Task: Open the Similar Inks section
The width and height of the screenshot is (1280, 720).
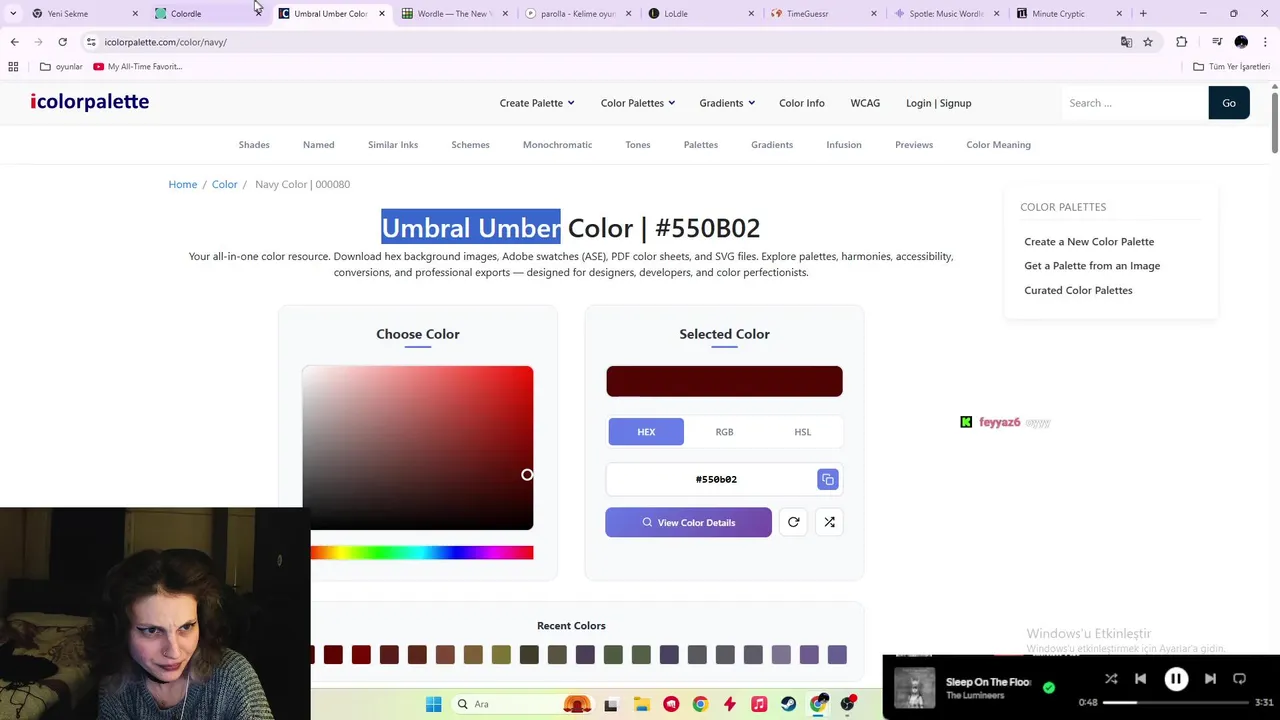Action: point(393,145)
